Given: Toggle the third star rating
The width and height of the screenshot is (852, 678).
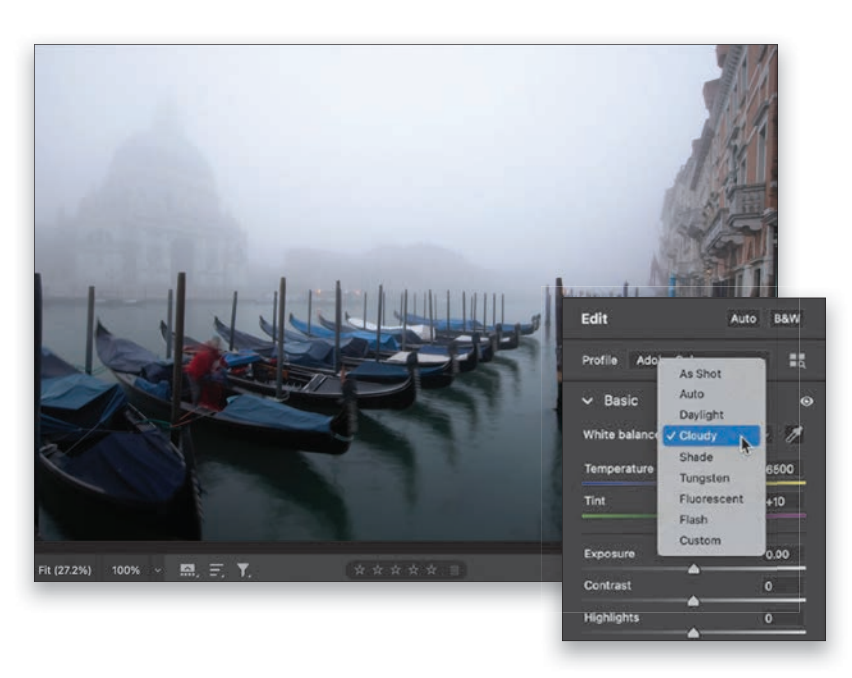Looking at the screenshot, I should click(x=396, y=570).
